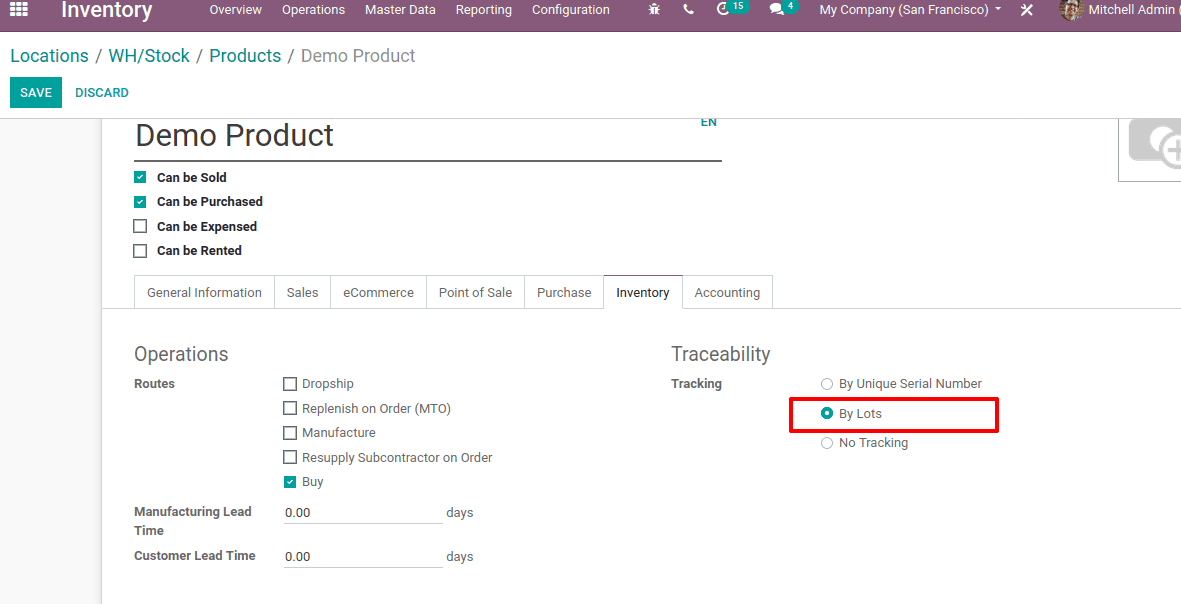Click the Inventory app title
The image size is (1181, 604).
pyautogui.click(x=106, y=11)
